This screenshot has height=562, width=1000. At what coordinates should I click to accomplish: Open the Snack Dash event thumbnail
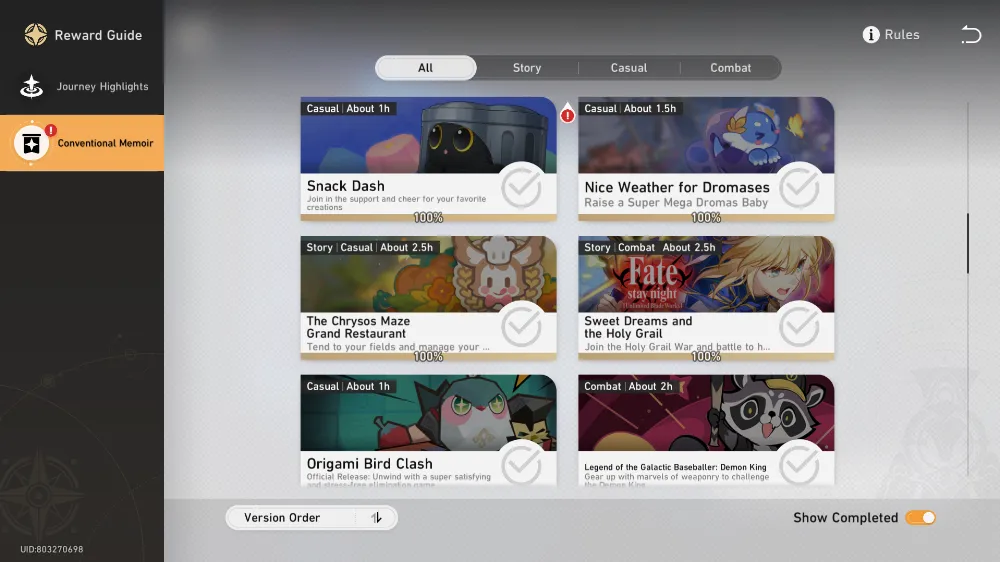pyautogui.click(x=429, y=135)
